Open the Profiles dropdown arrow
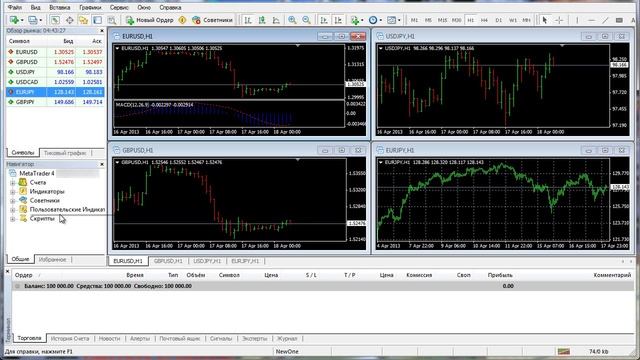 (40, 20)
